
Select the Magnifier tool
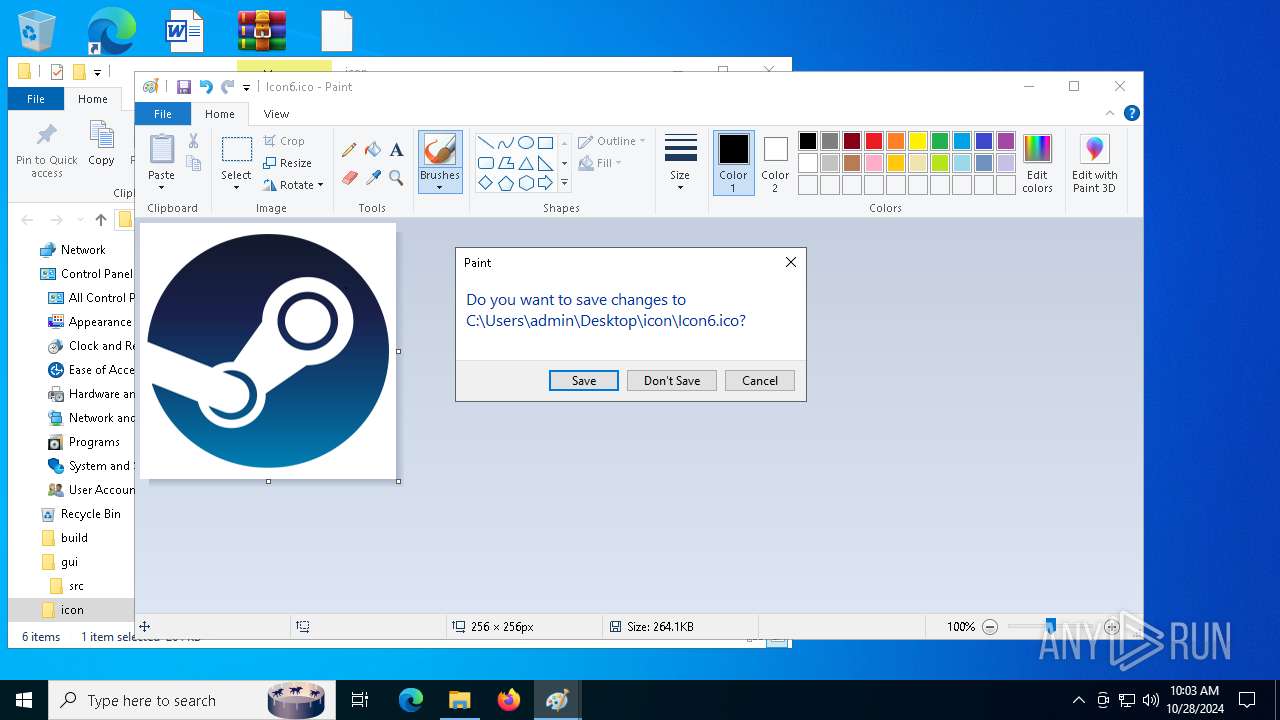[396, 178]
